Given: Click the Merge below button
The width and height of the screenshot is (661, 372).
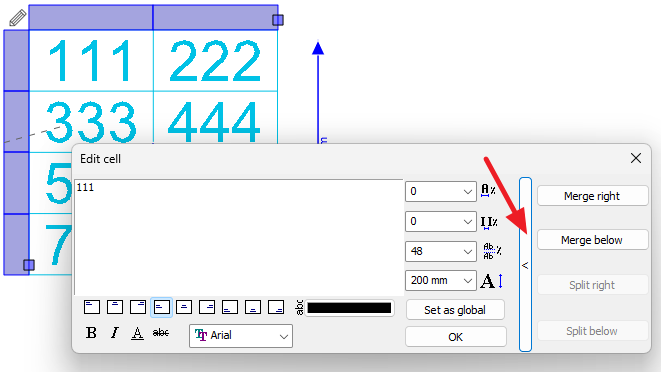Looking at the screenshot, I should 592,240.
